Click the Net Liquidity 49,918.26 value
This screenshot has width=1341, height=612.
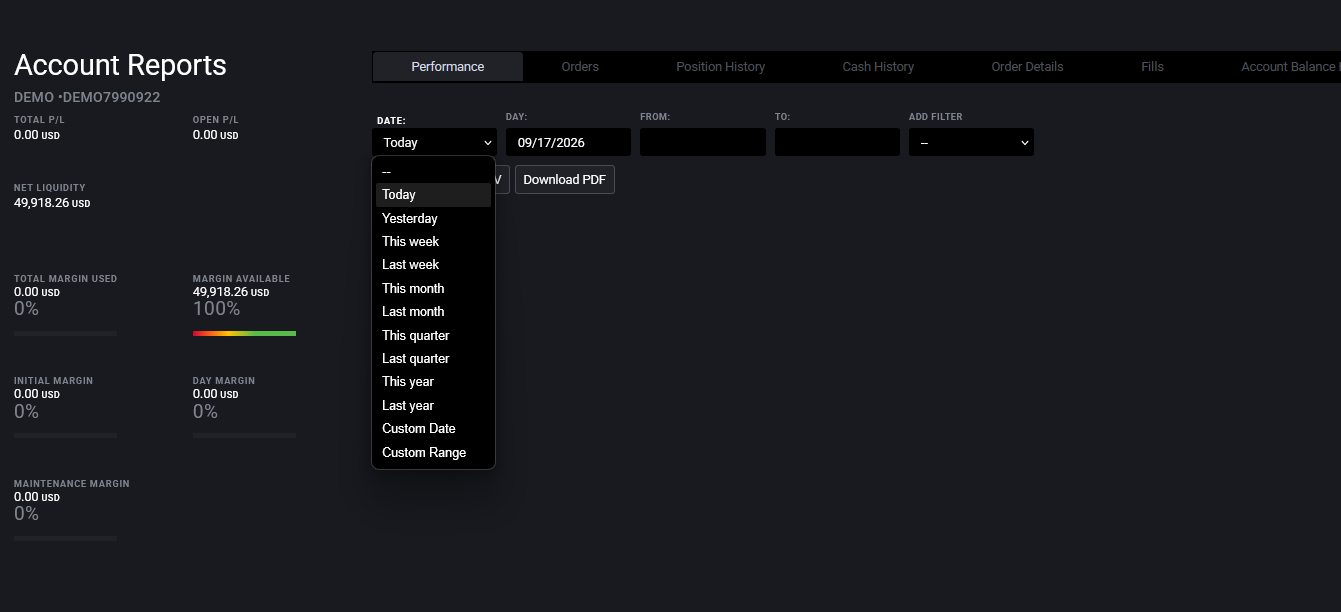coord(52,203)
